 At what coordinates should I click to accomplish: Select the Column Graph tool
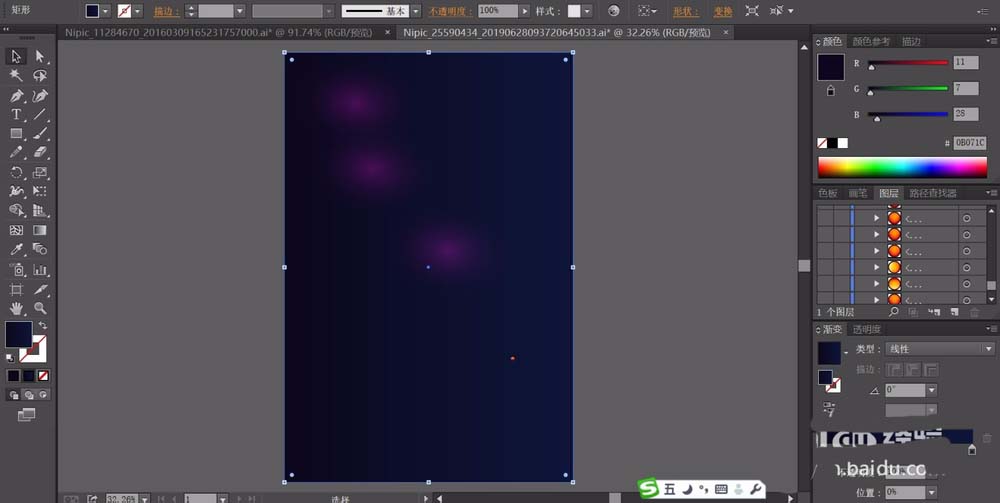40,270
